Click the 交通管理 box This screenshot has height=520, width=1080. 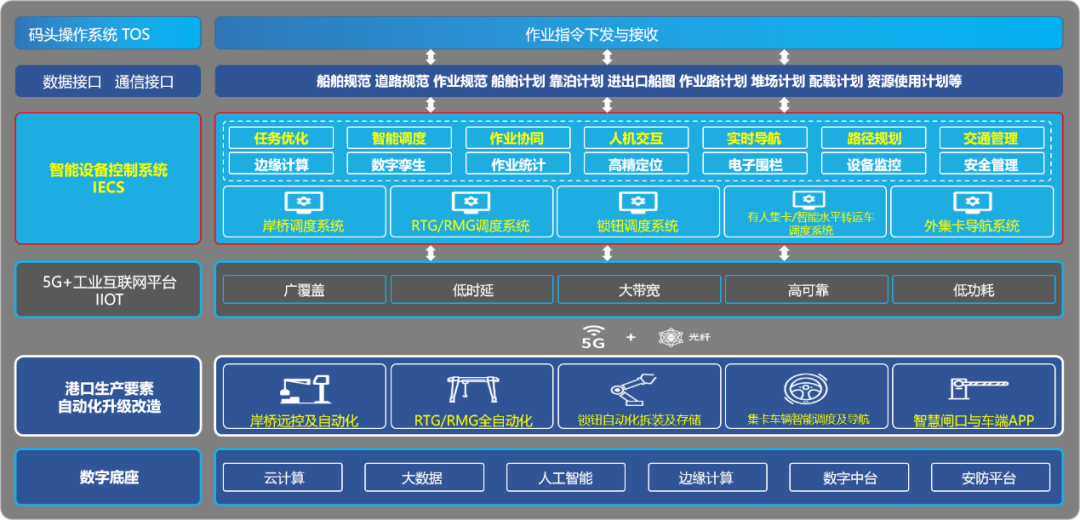992,138
